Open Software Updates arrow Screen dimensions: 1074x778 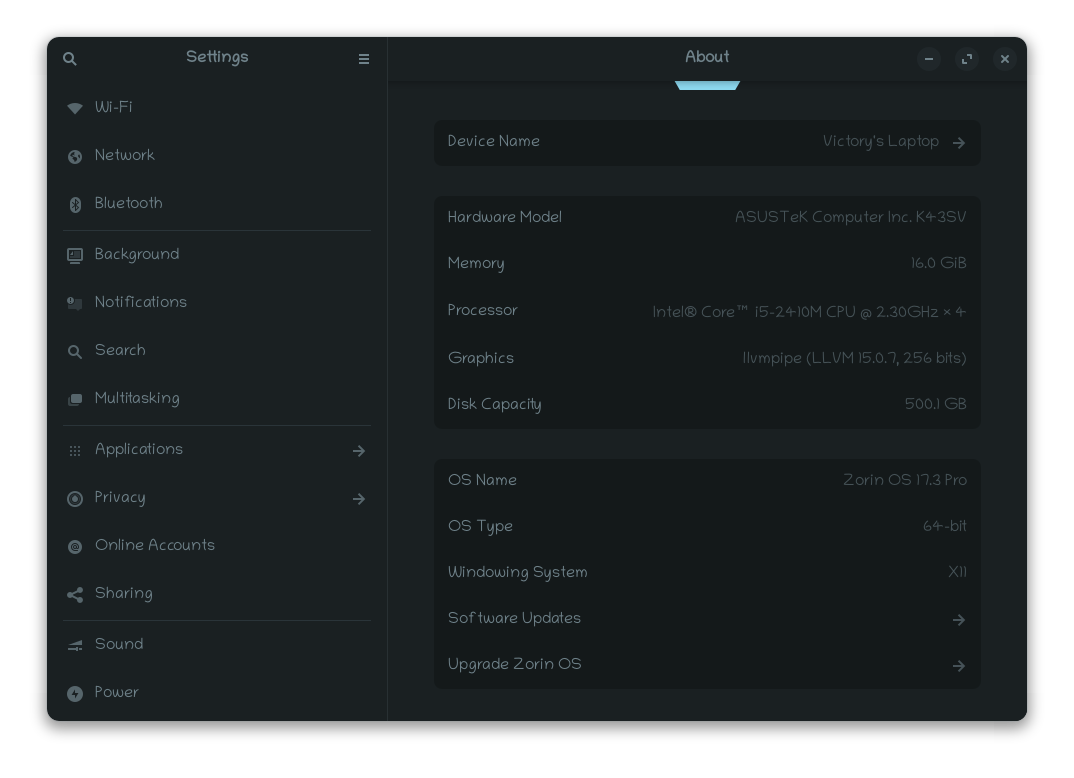958,620
